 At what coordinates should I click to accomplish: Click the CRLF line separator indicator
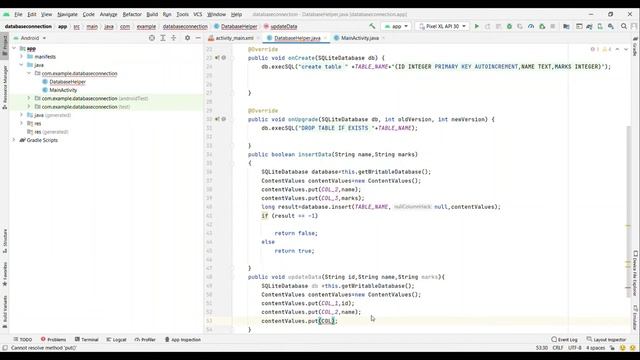pos(558,348)
